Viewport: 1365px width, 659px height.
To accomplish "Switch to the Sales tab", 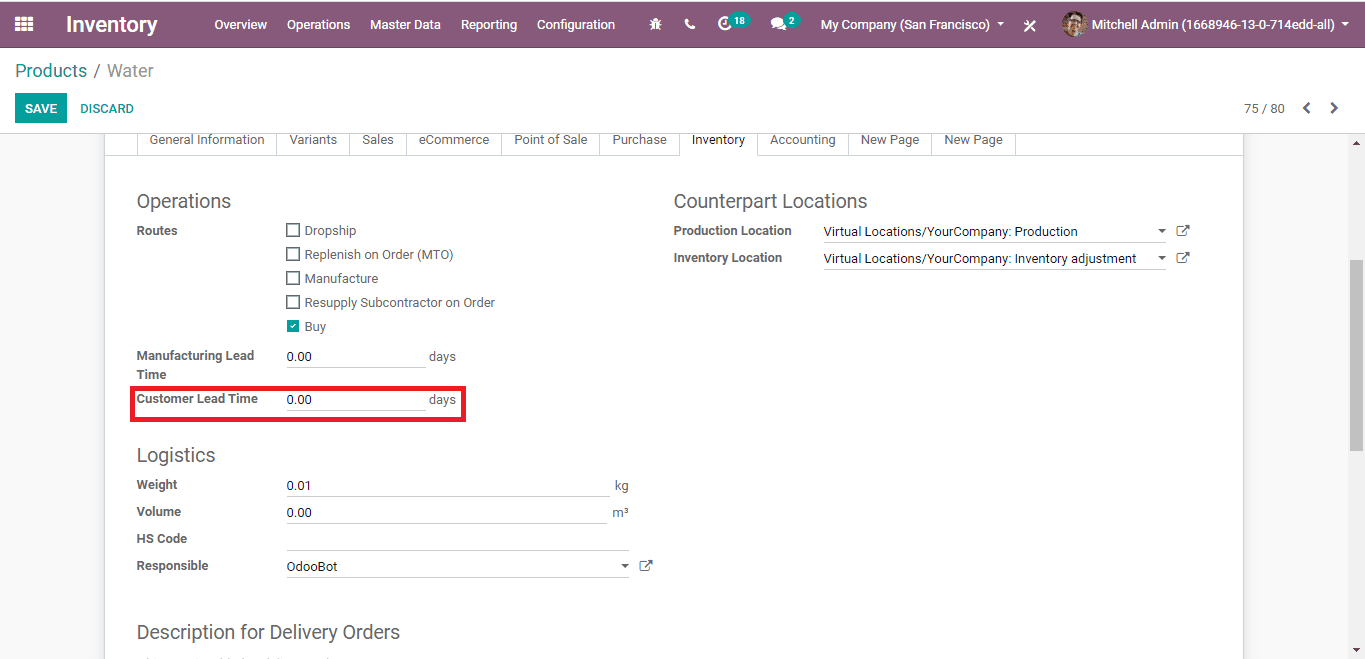I will [378, 141].
